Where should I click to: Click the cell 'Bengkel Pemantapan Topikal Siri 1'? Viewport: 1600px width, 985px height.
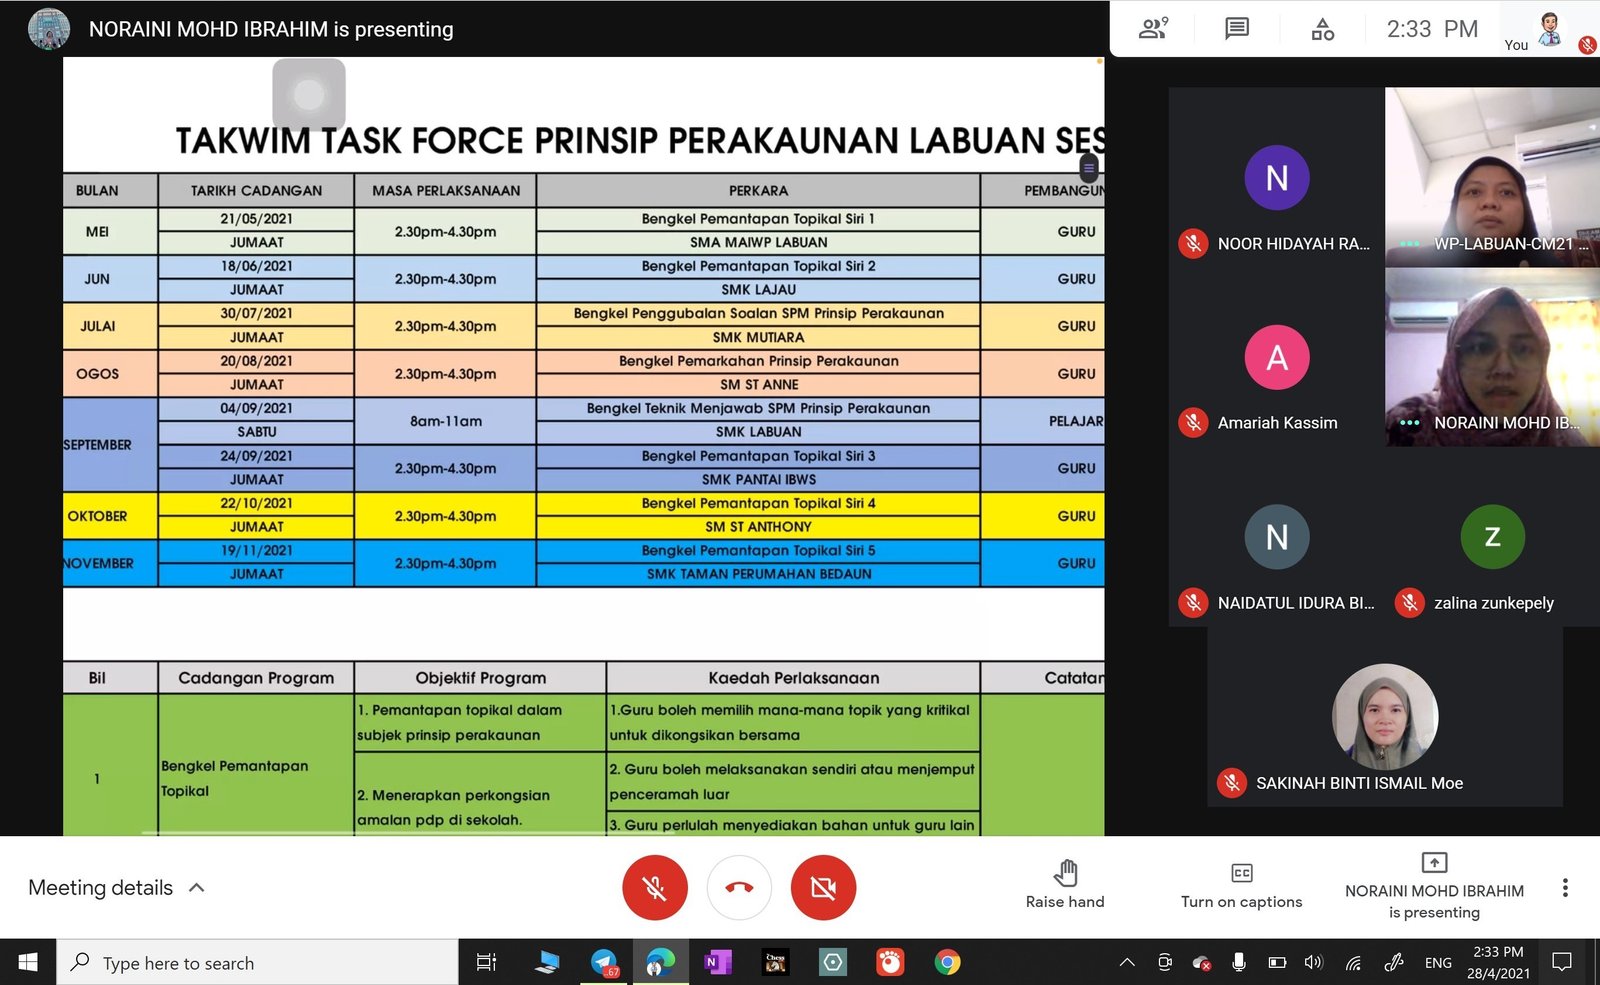tap(758, 219)
